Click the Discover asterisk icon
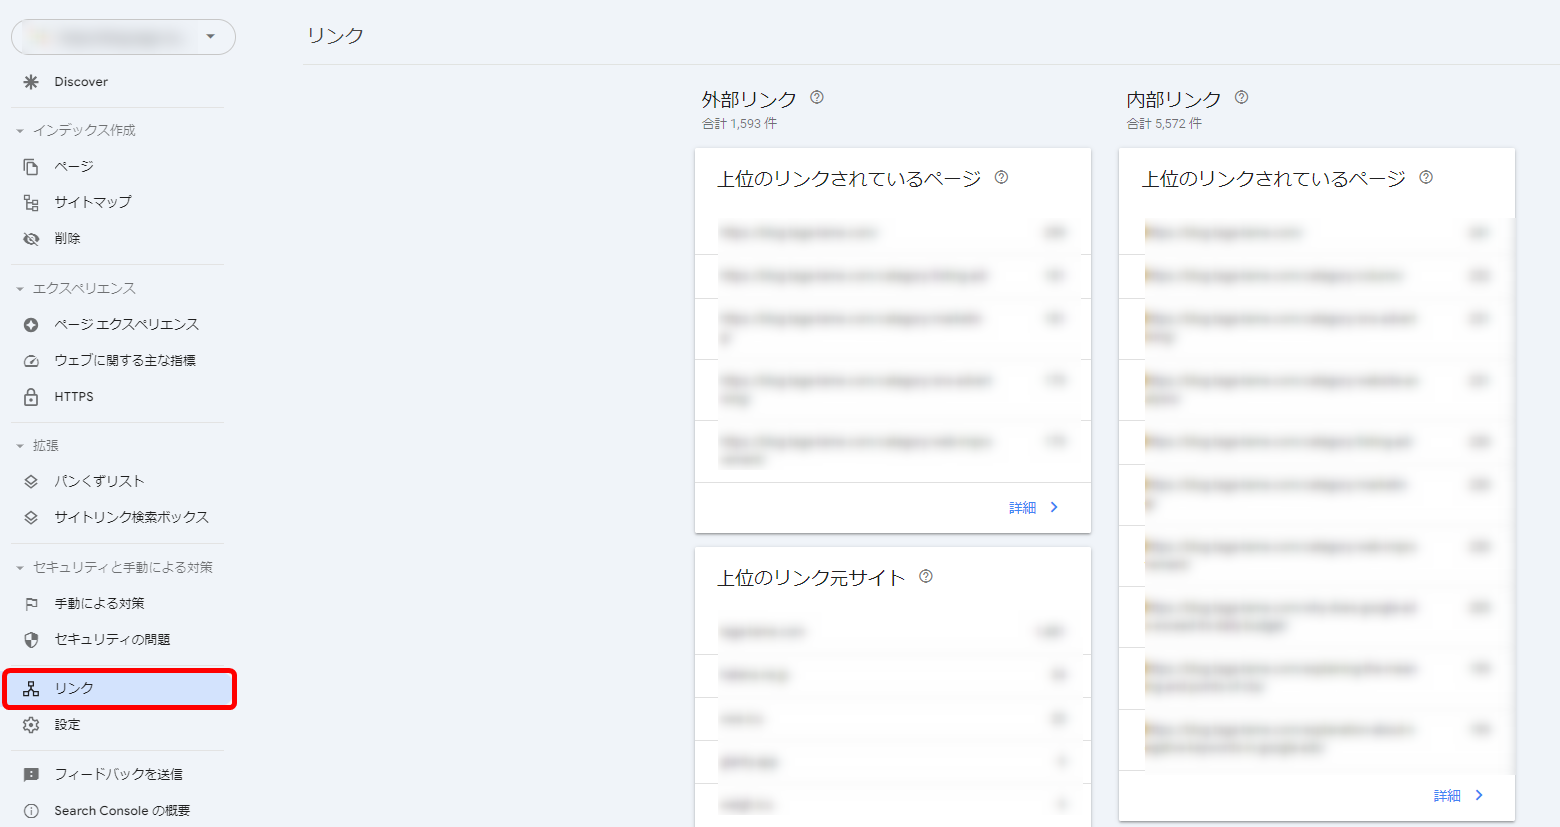1560x827 pixels. pyautogui.click(x=31, y=82)
